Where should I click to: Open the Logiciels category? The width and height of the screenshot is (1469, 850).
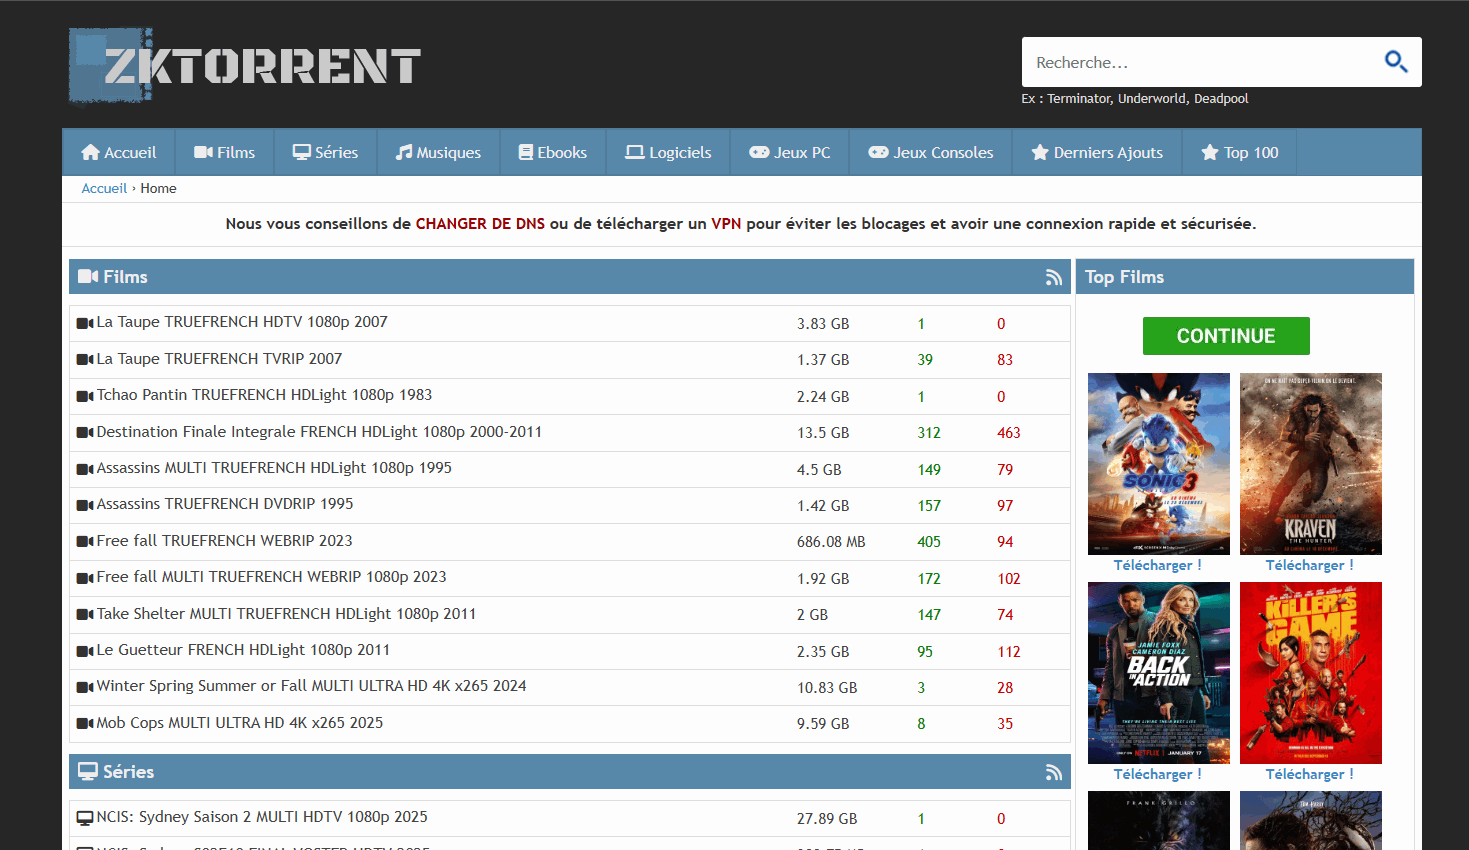668,152
